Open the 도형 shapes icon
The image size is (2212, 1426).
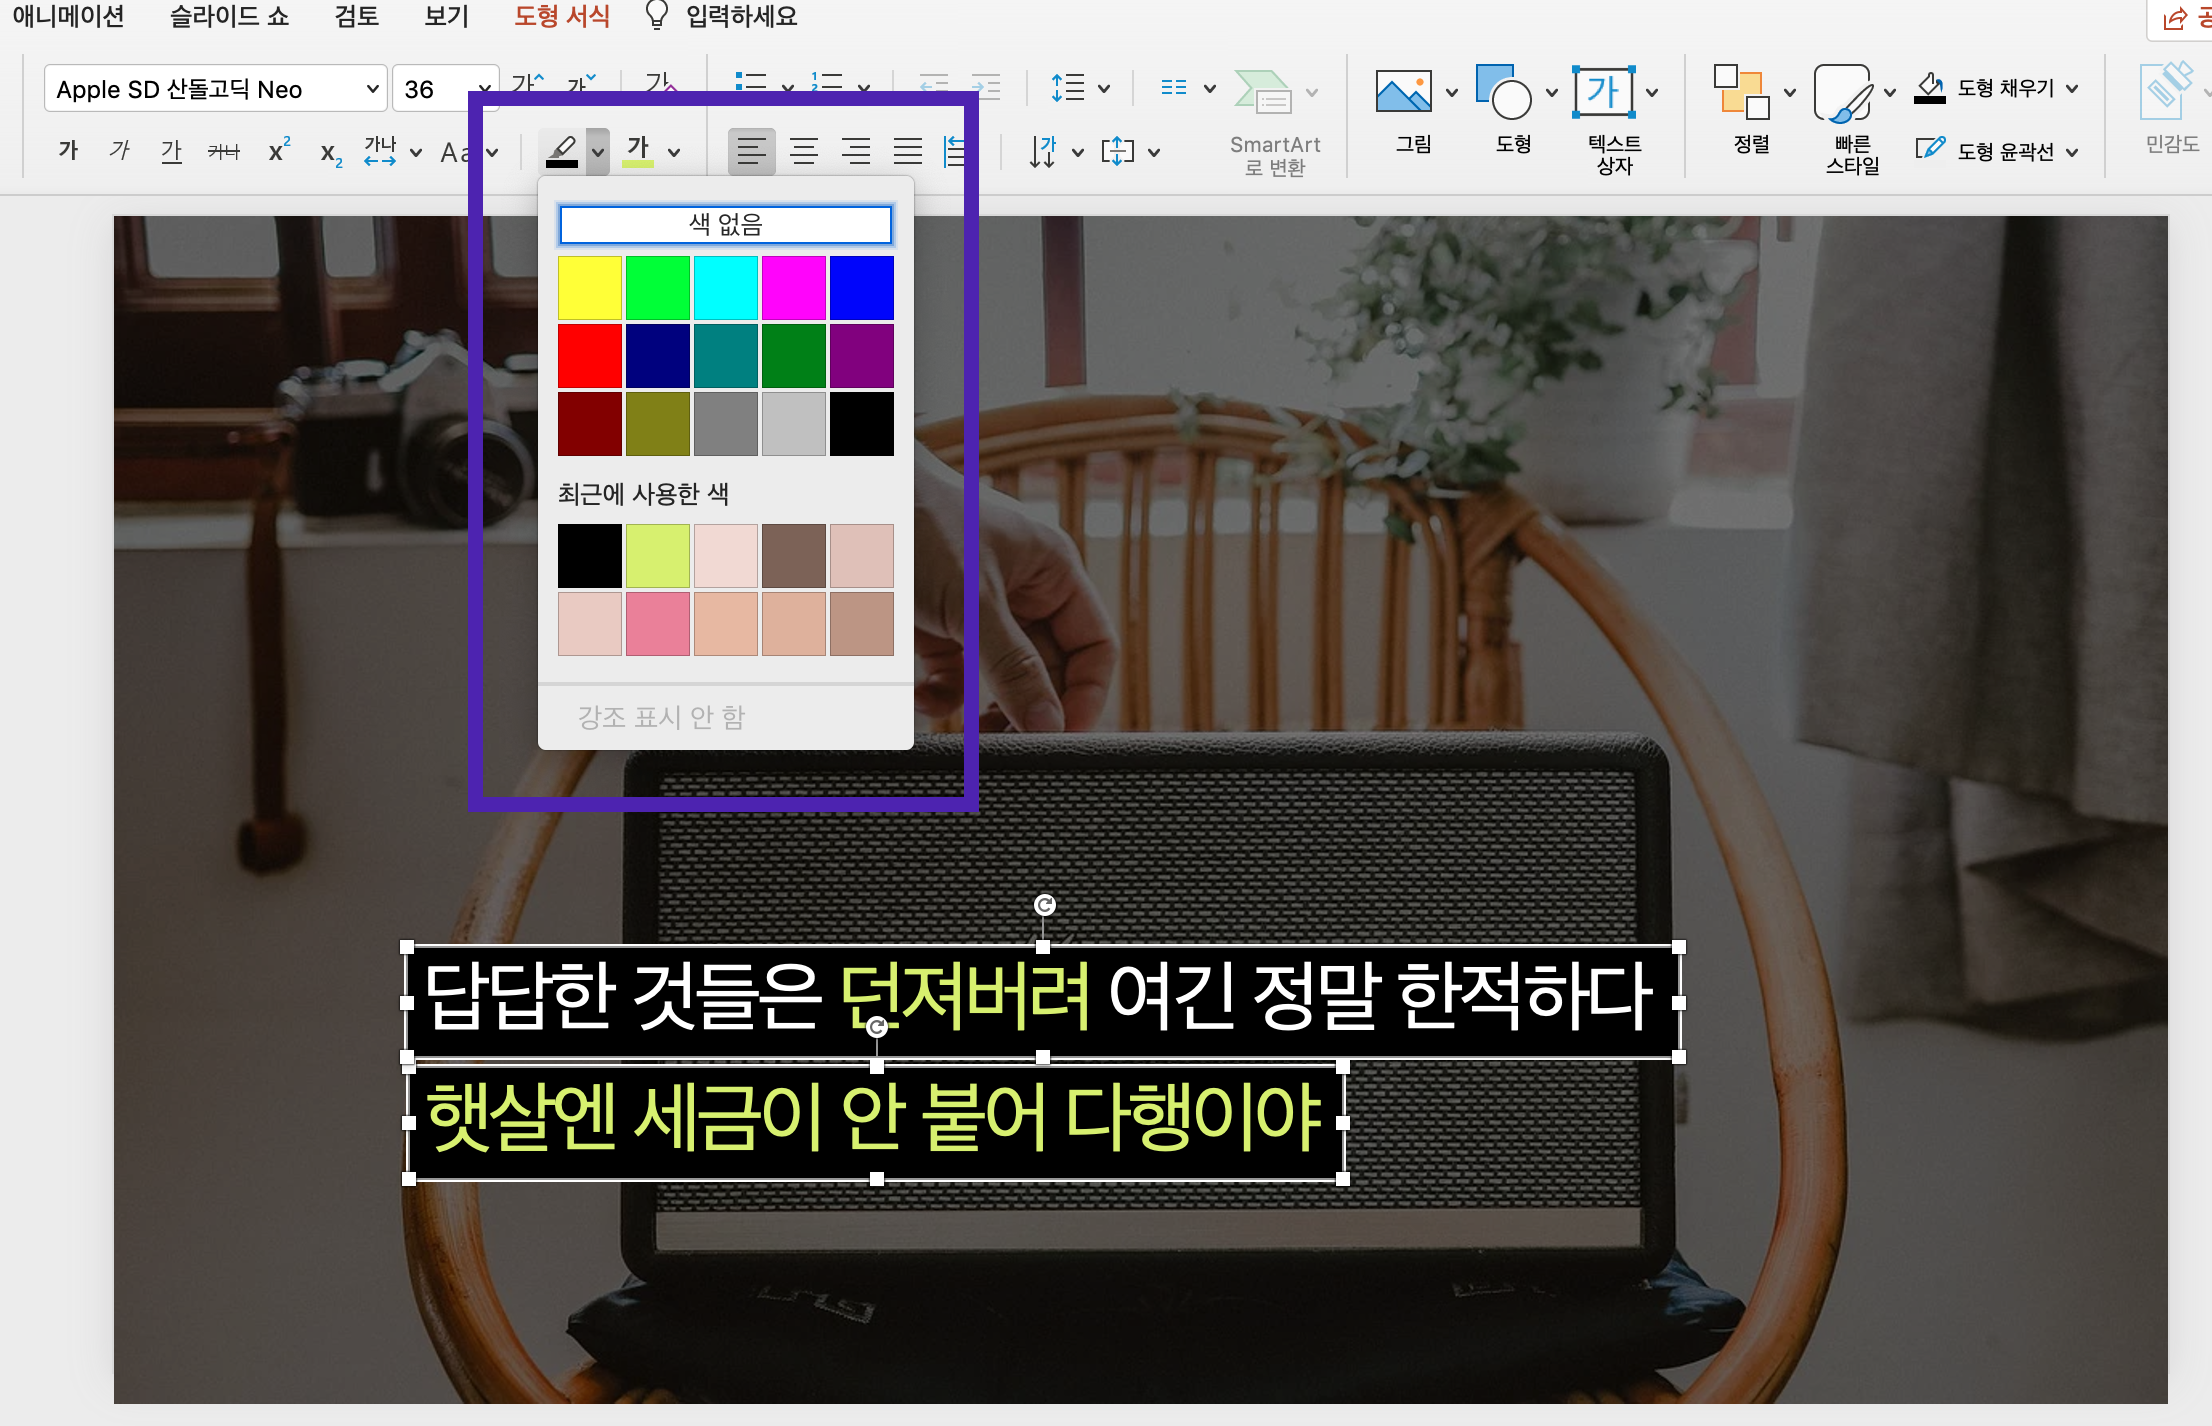coord(1503,93)
